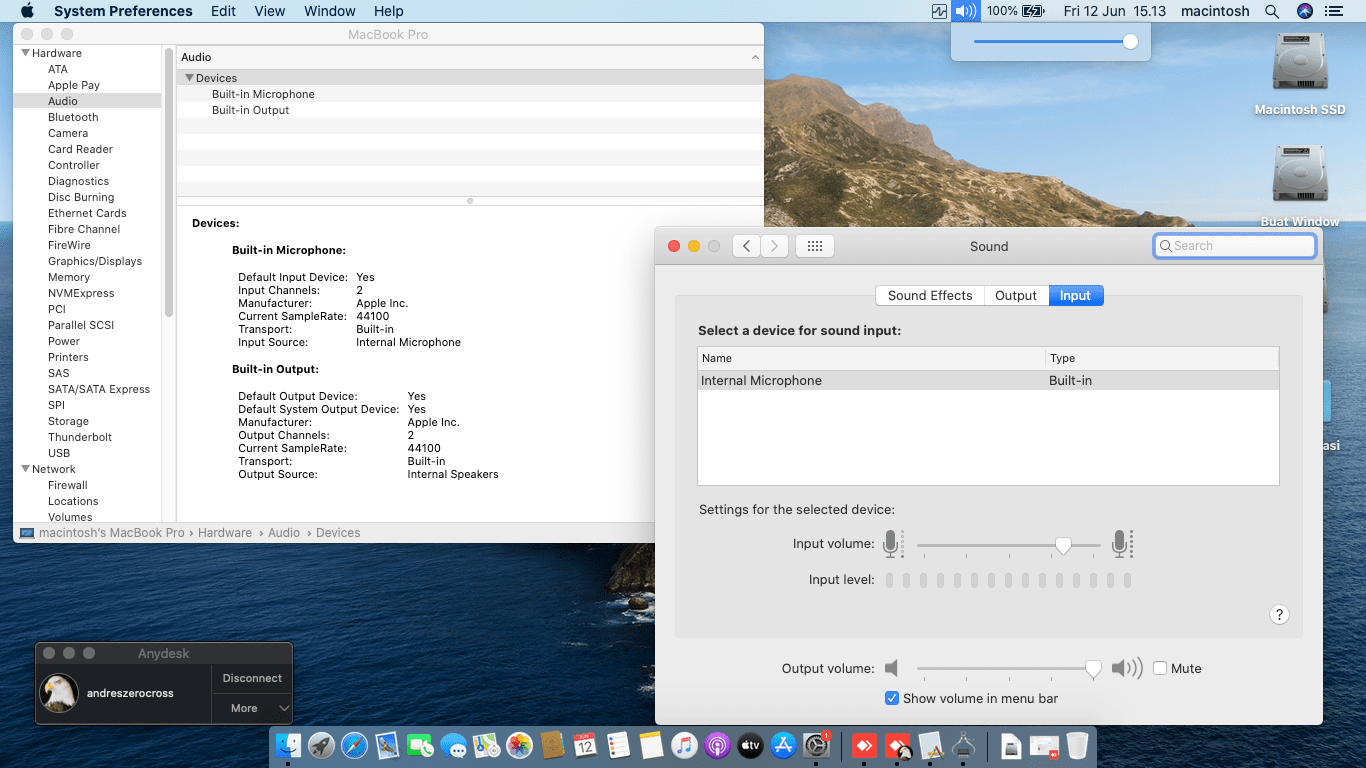Open the More dropdown in Anydesk

point(252,708)
